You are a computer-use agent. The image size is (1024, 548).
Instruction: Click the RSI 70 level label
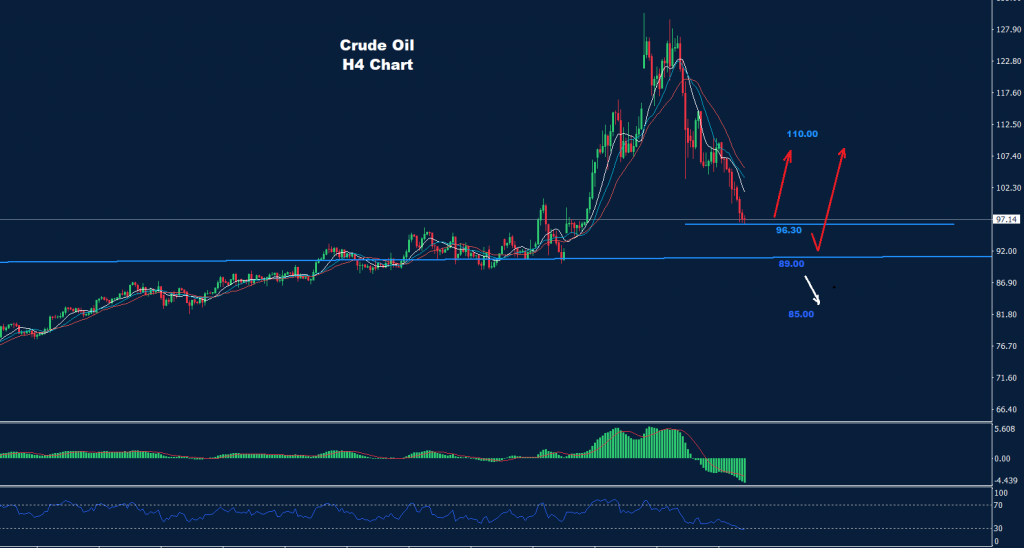tap(998, 505)
